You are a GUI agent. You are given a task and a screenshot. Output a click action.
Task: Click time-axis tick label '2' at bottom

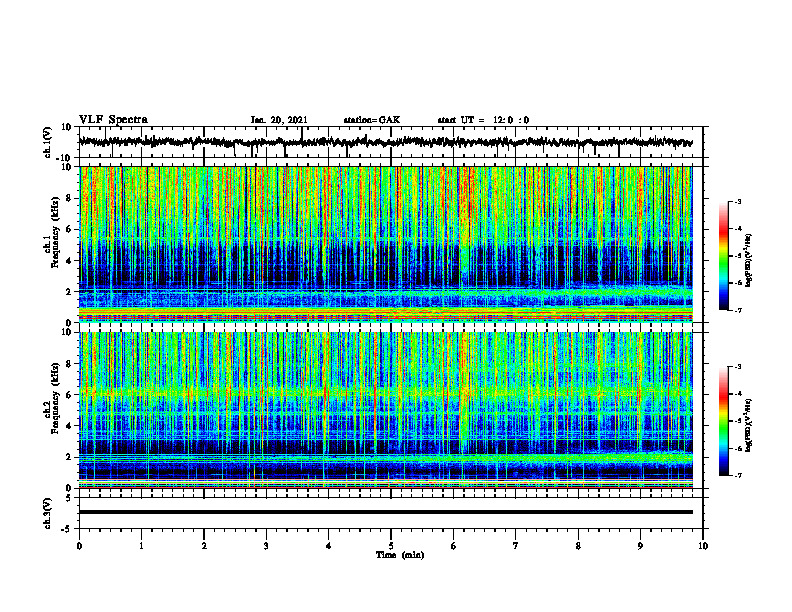(204, 546)
